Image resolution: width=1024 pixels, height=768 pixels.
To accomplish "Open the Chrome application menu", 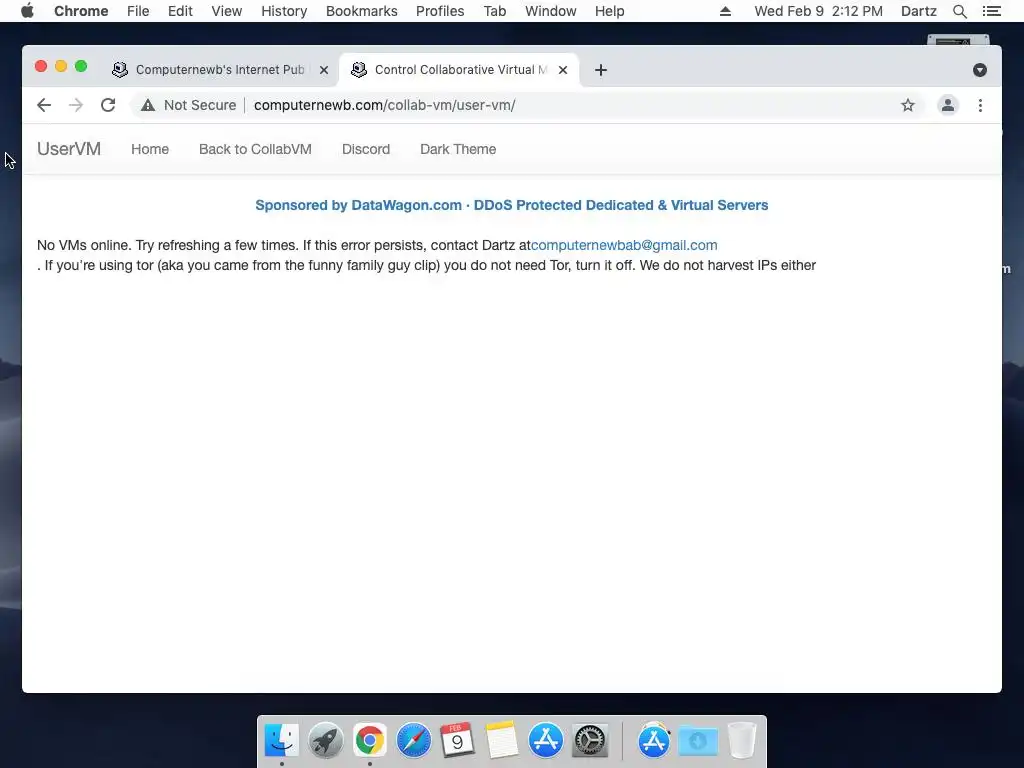I will tap(81, 11).
